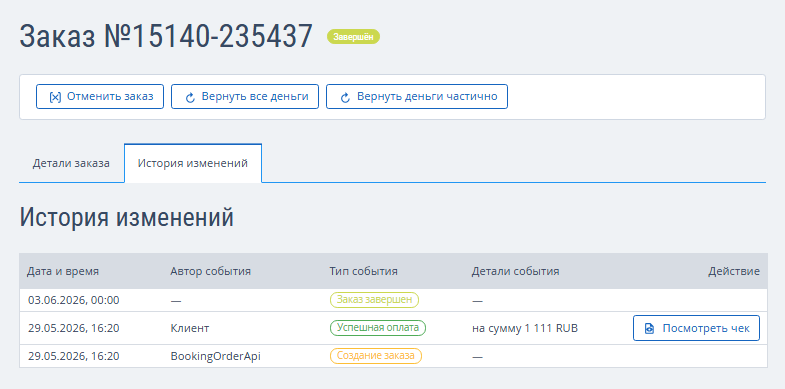Click the Тип события column header
The image size is (785, 389).
[x=363, y=271]
